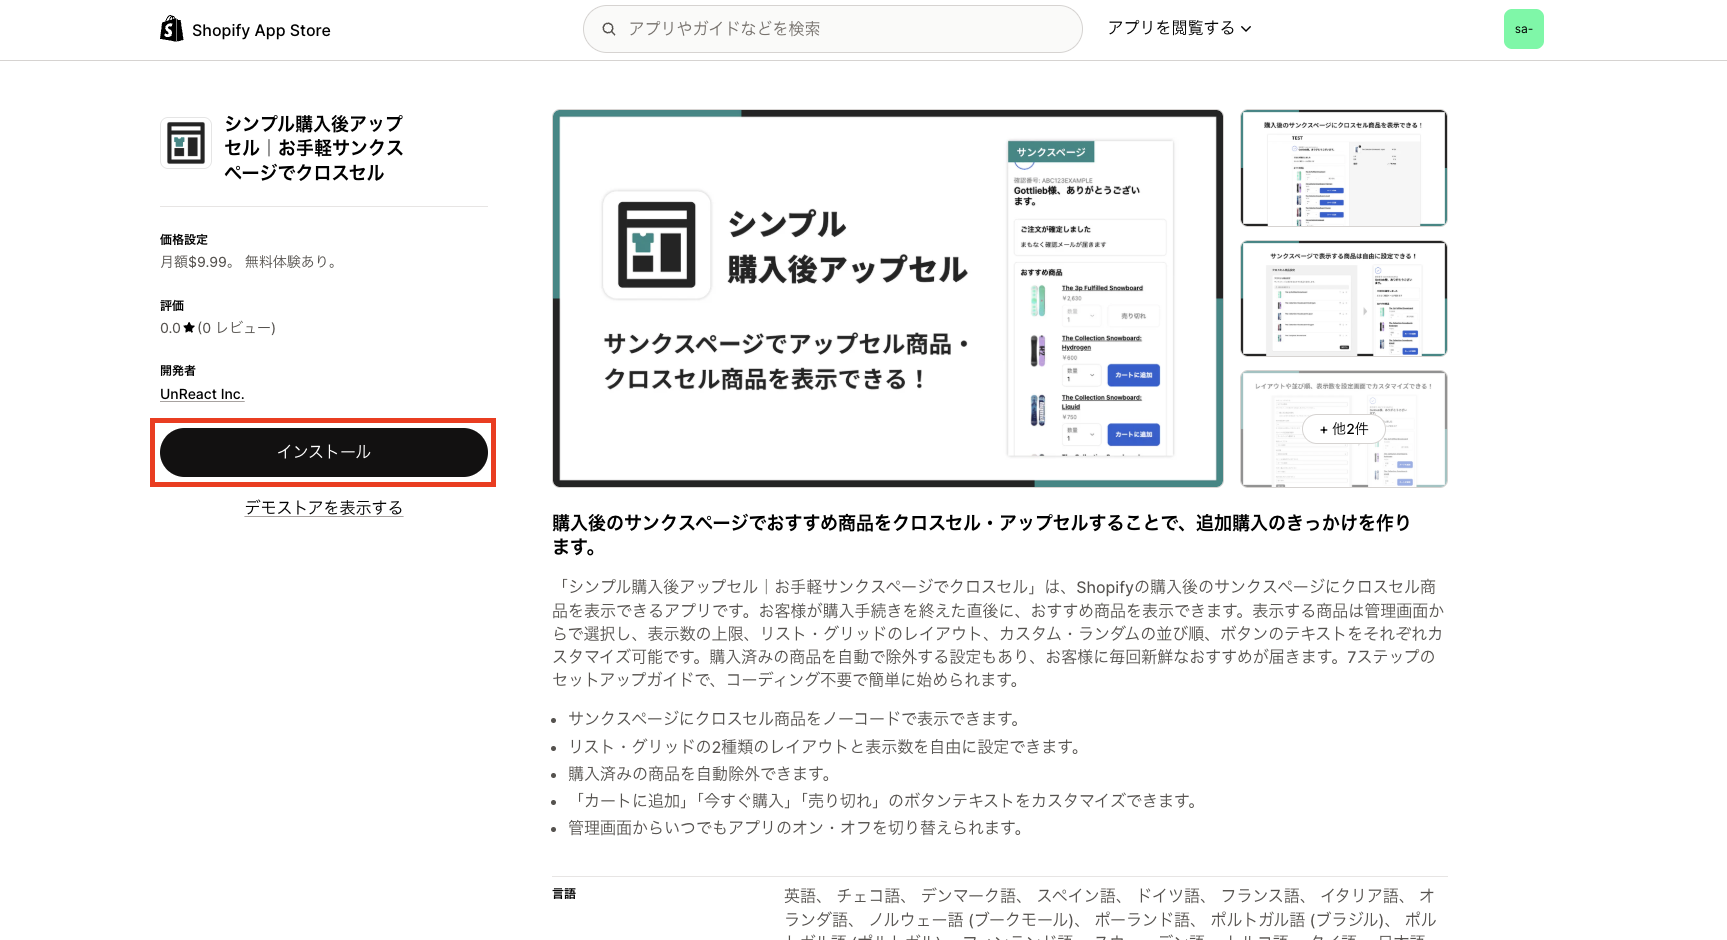Screen dimensions: 1727x940
Task: Open the デモストアを表示する link
Action: click(324, 508)
